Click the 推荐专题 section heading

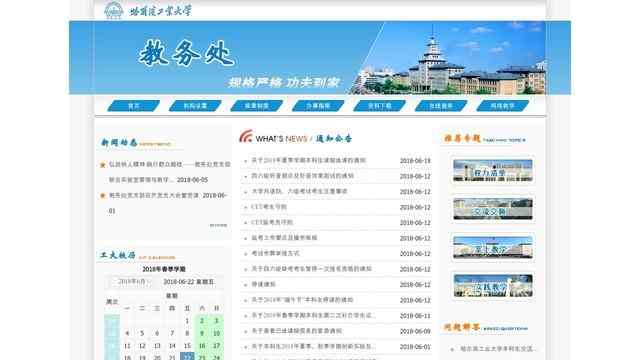(x=462, y=139)
